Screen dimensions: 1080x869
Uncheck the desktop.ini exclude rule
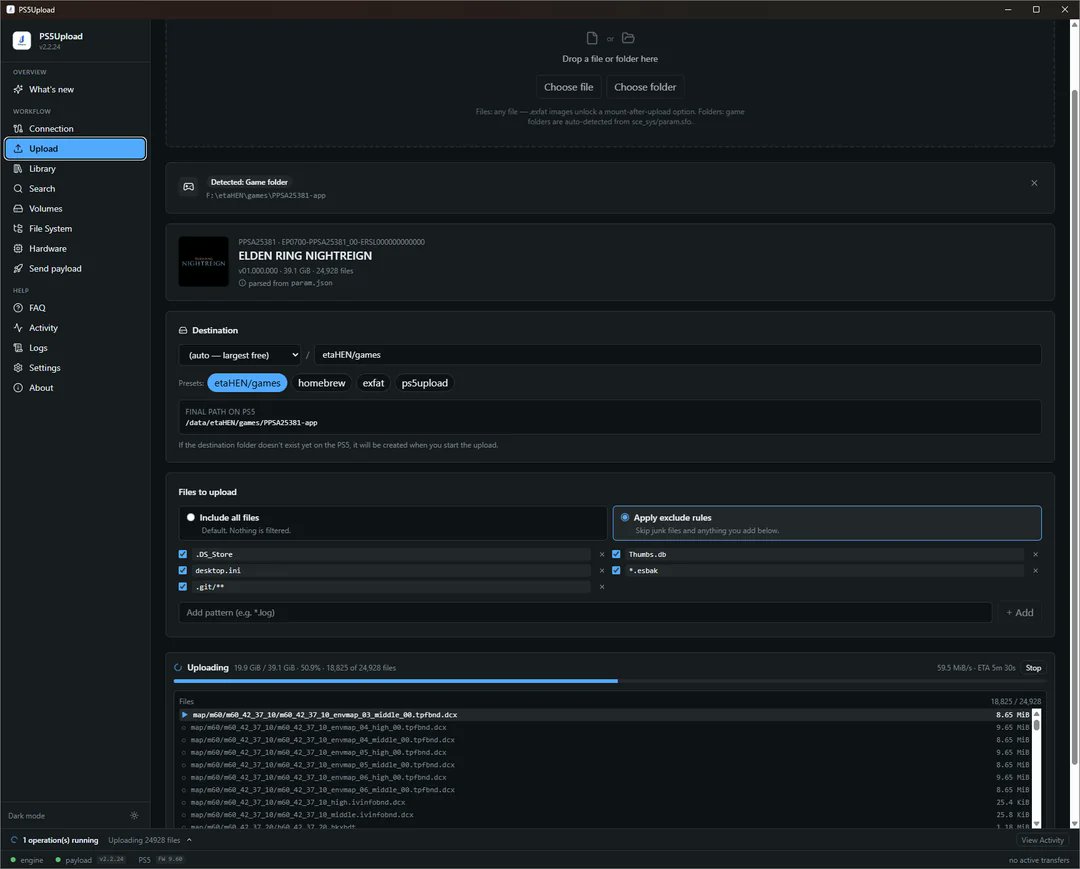pyautogui.click(x=183, y=570)
